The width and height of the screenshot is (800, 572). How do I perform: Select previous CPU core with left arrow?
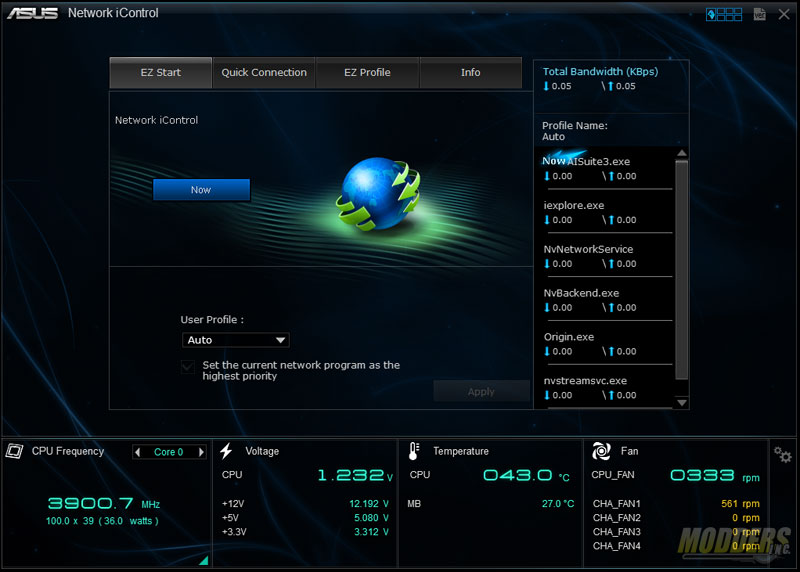(x=137, y=452)
